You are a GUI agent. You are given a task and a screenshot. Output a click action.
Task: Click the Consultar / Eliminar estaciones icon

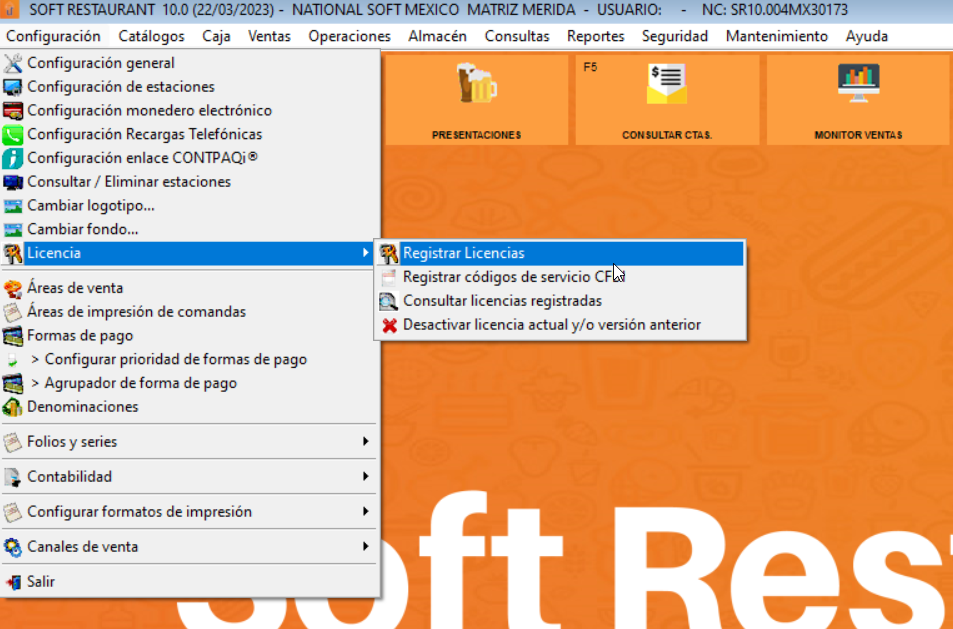[13, 182]
